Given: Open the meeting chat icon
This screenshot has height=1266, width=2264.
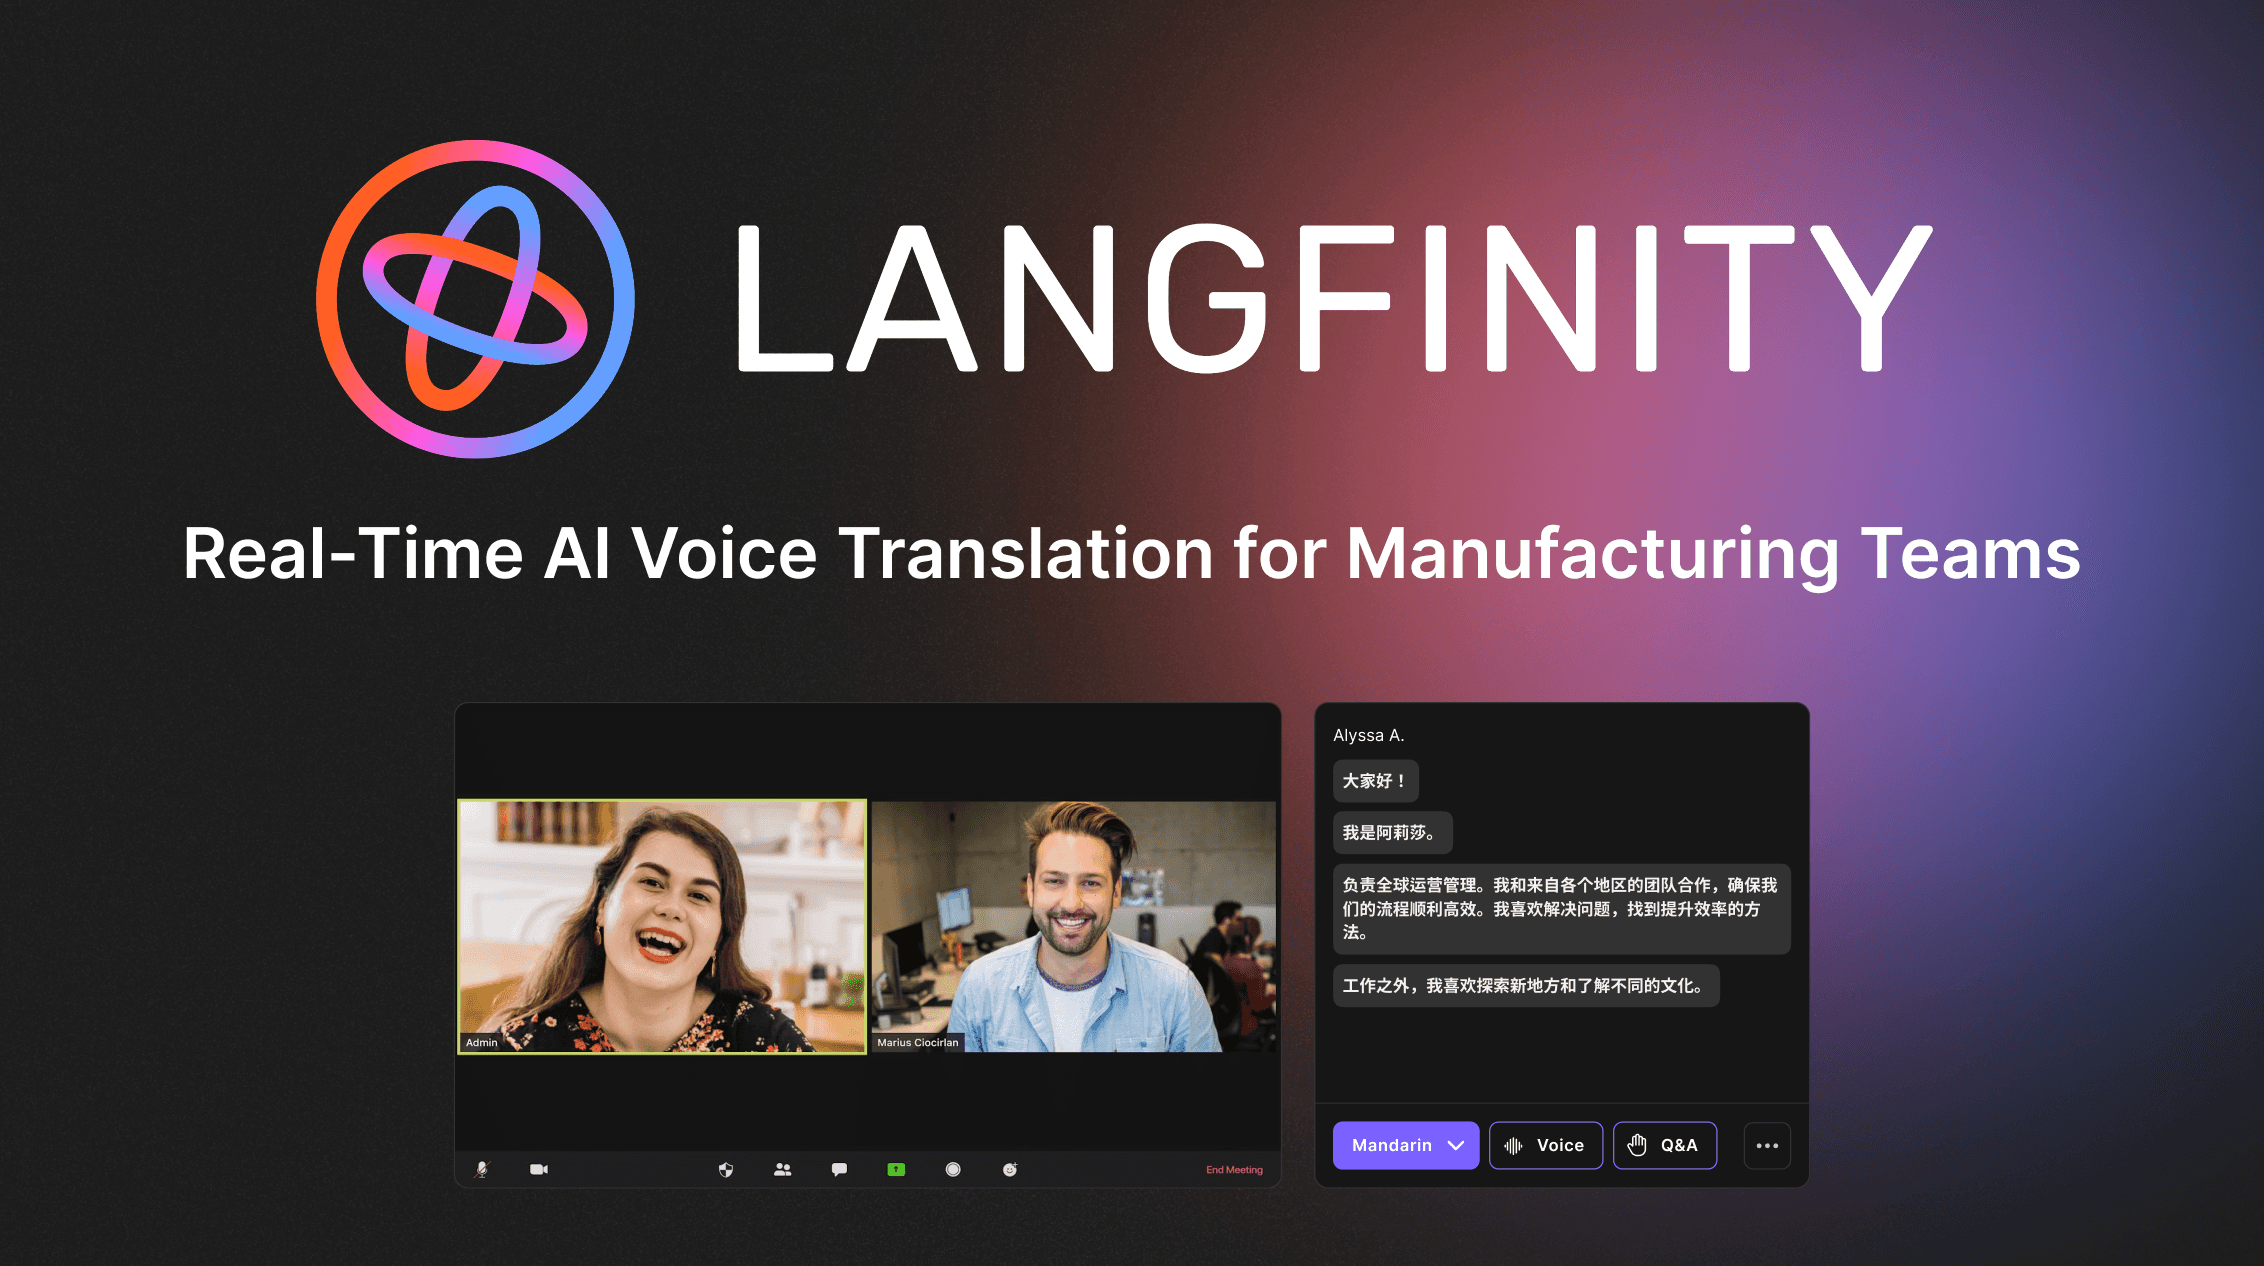Looking at the screenshot, I should pyautogui.click(x=838, y=1168).
